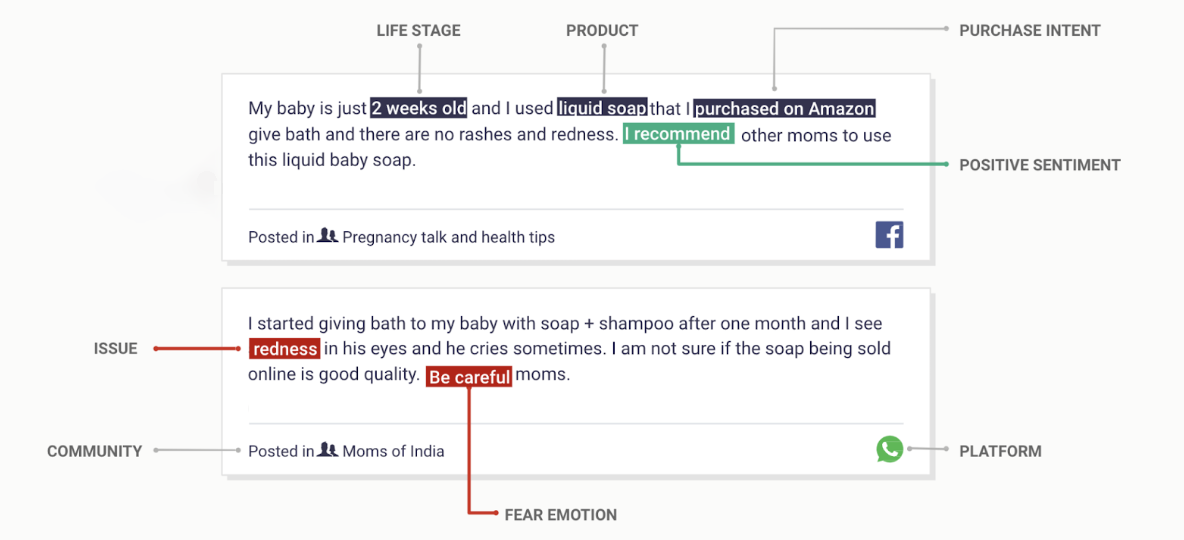Click the group icon beside Pregnancy talk
Screen dimensions: 1184x540
(x=328, y=236)
